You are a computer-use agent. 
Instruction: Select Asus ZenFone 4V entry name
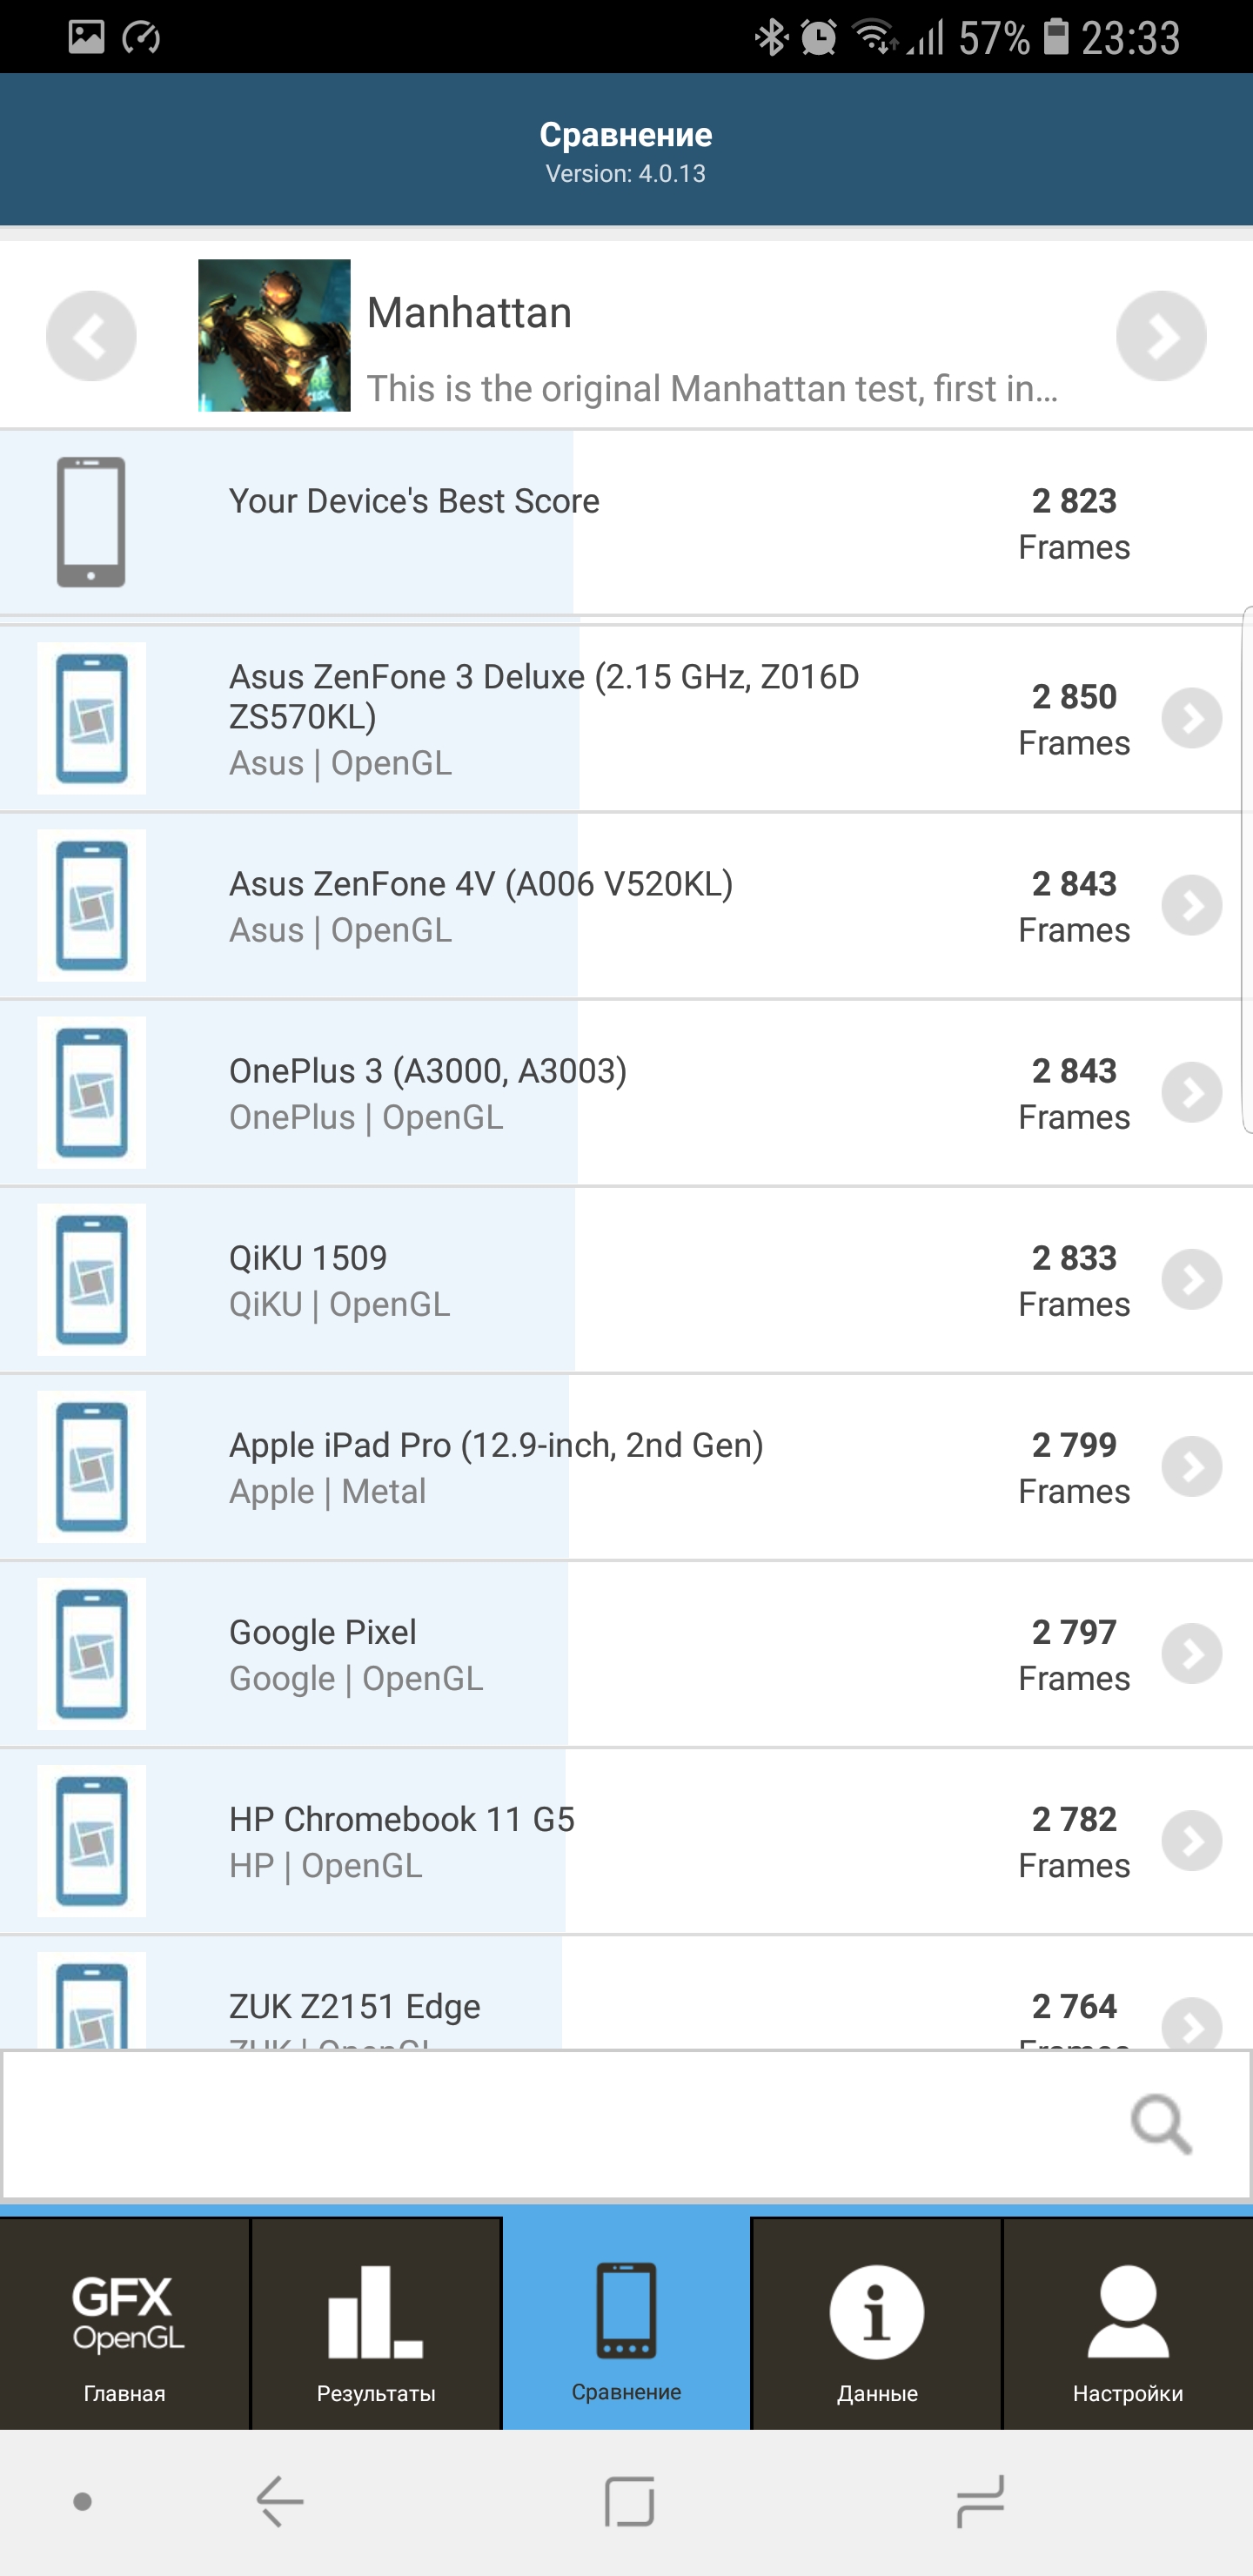(x=481, y=884)
